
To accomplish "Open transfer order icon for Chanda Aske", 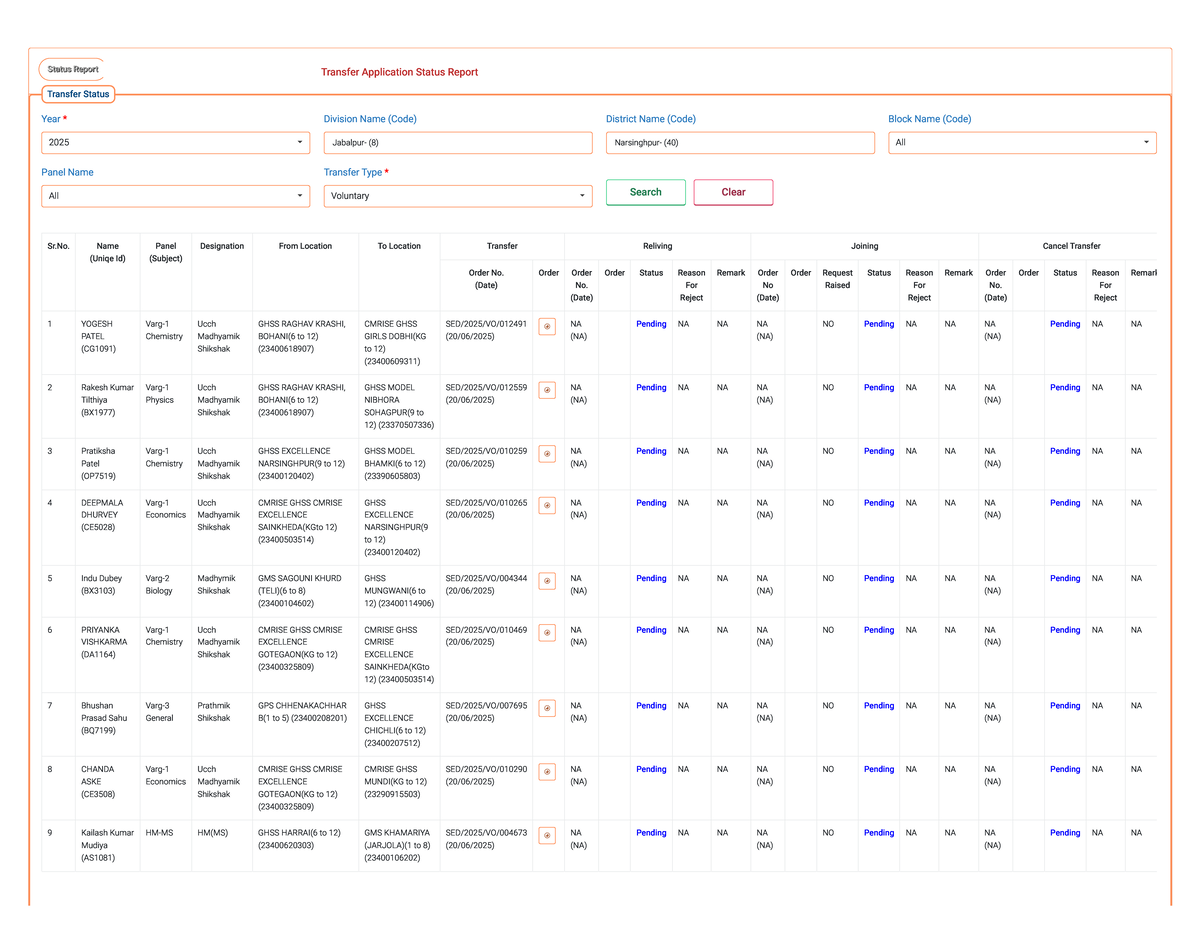I will tap(547, 772).
